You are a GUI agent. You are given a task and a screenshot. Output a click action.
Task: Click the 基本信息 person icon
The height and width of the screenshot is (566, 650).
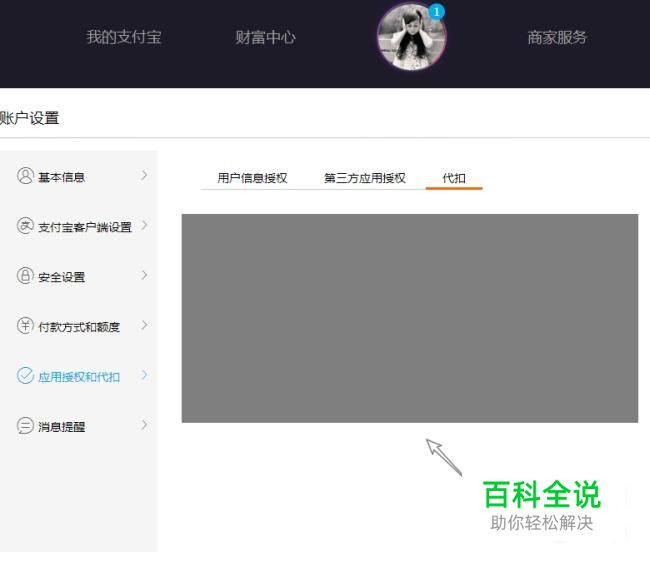pos(25,176)
